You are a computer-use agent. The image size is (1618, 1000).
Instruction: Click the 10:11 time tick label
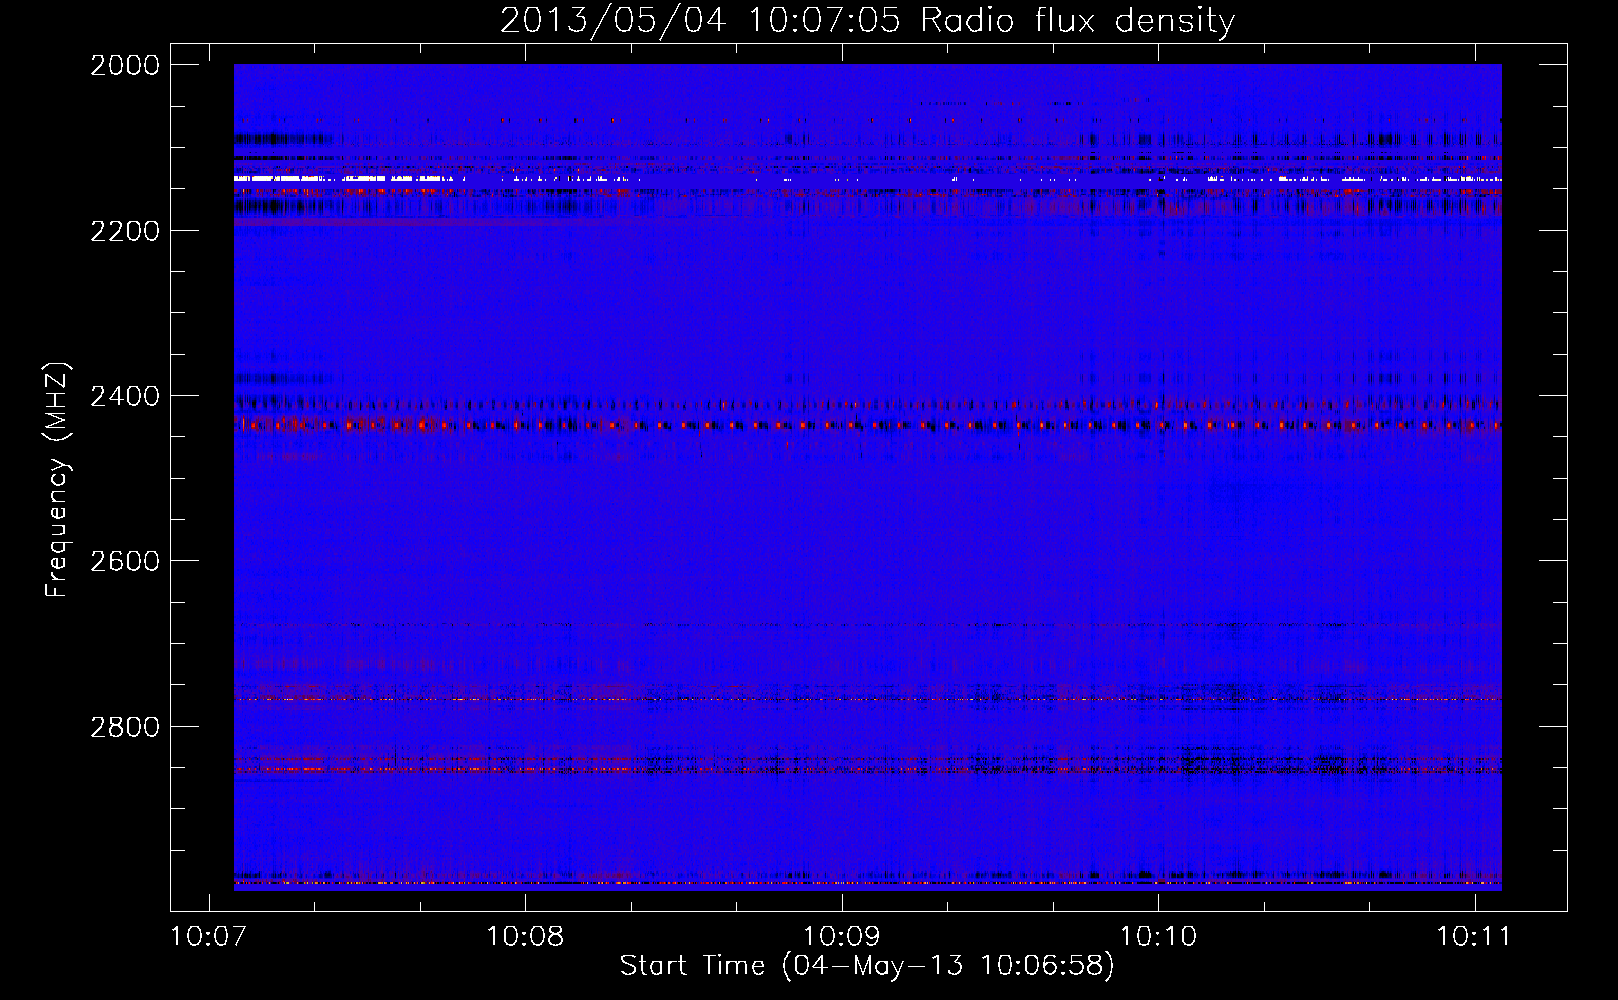pyautogui.click(x=1474, y=936)
